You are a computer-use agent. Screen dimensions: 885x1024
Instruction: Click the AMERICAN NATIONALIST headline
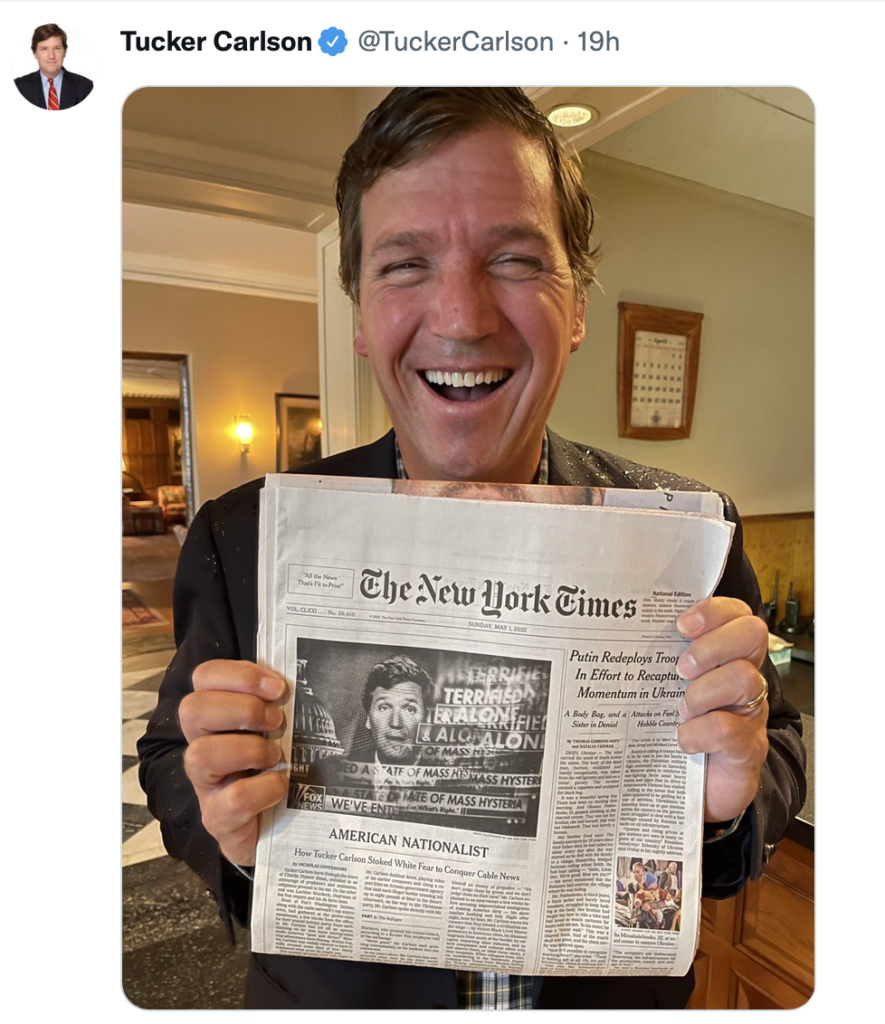(408, 842)
